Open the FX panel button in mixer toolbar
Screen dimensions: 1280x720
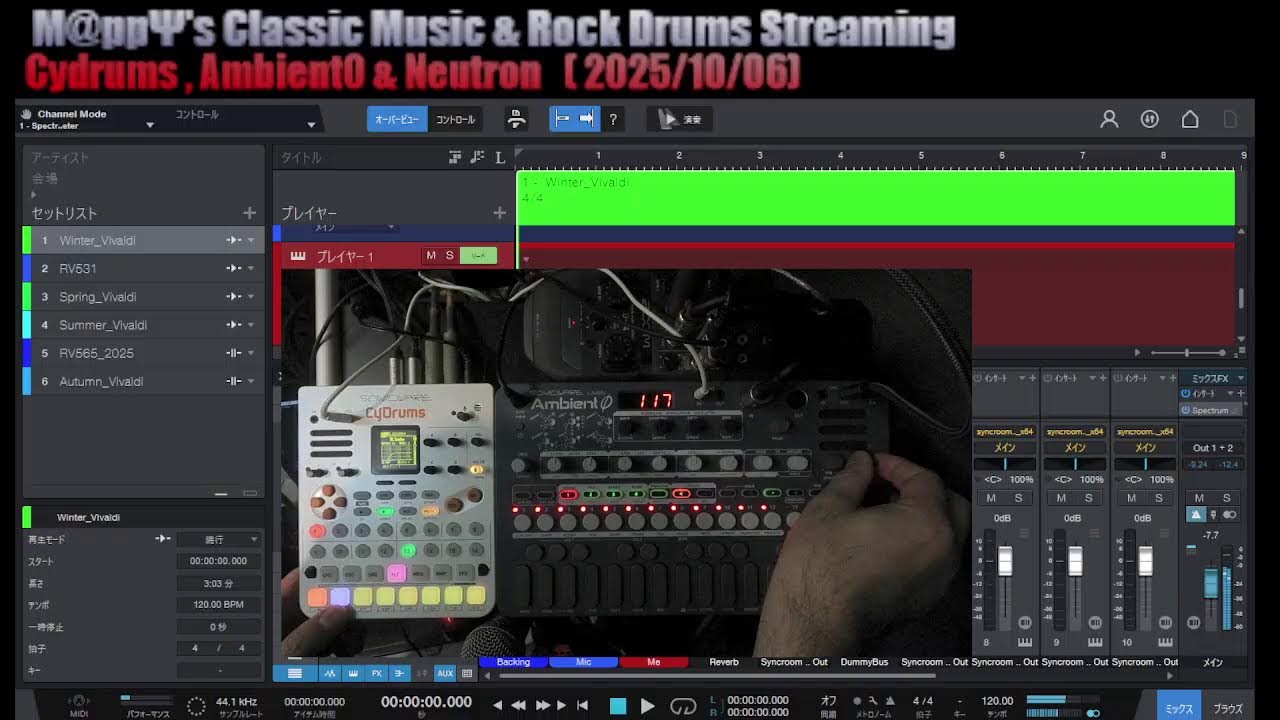point(377,673)
